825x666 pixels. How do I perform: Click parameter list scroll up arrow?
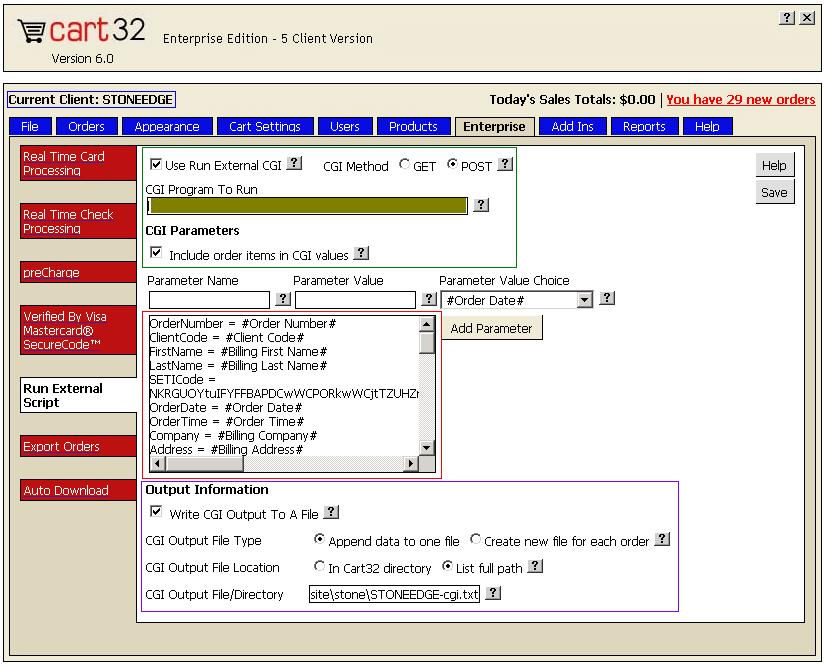(427, 325)
